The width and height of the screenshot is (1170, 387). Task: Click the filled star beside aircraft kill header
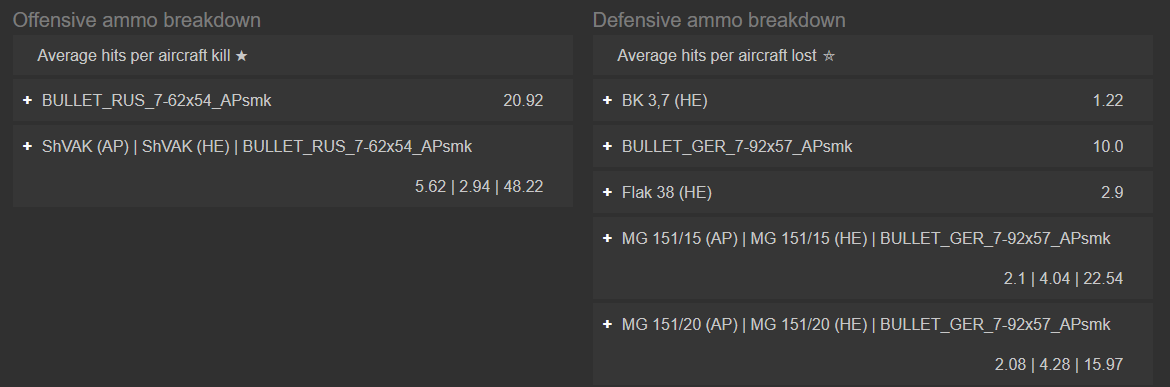coord(241,56)
